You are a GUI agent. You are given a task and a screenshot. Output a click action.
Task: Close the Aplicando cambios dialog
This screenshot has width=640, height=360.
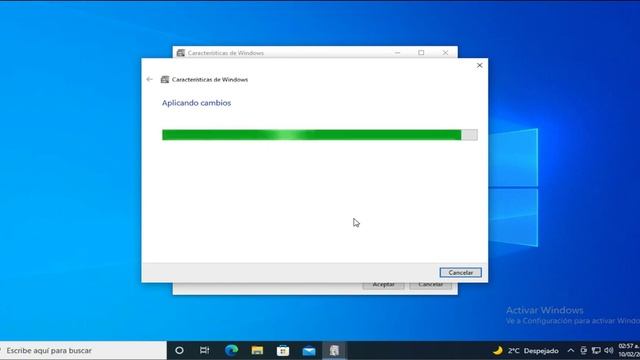click(x=480, y=65)
